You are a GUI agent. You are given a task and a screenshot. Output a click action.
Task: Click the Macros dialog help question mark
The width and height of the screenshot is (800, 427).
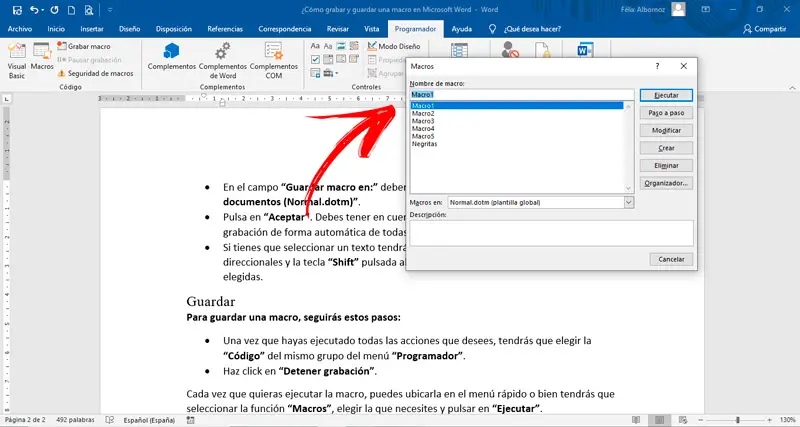tap(657, 66)
